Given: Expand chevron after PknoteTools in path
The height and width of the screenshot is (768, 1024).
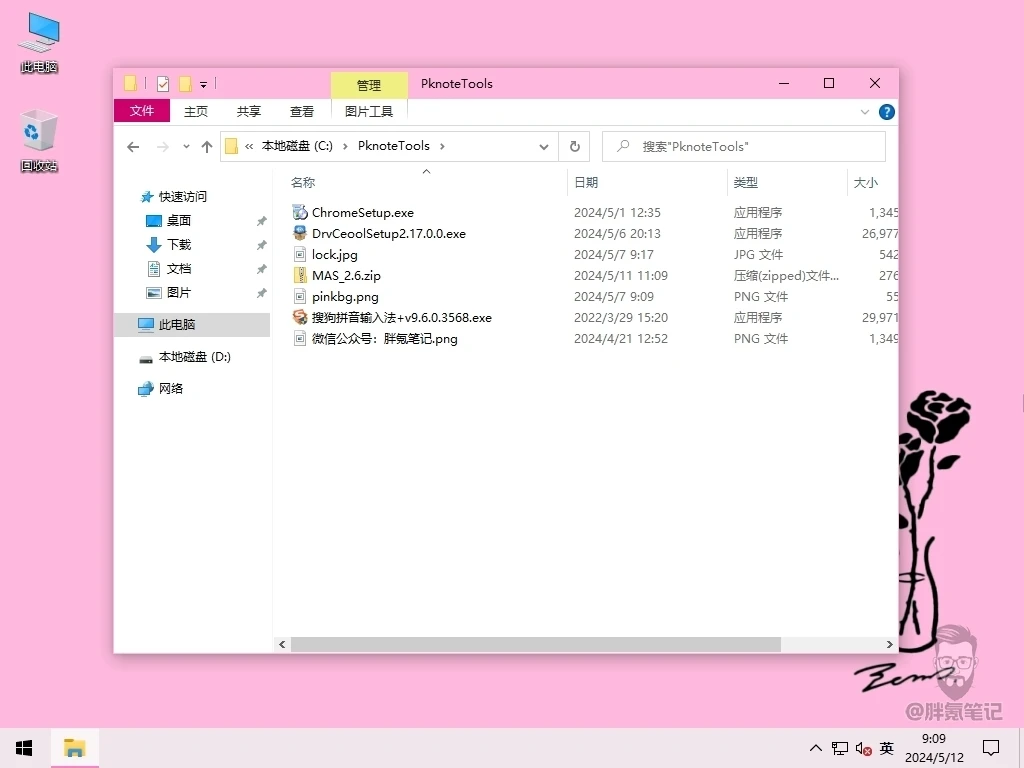Looking at the screenshot, I should tap(442, 146).
